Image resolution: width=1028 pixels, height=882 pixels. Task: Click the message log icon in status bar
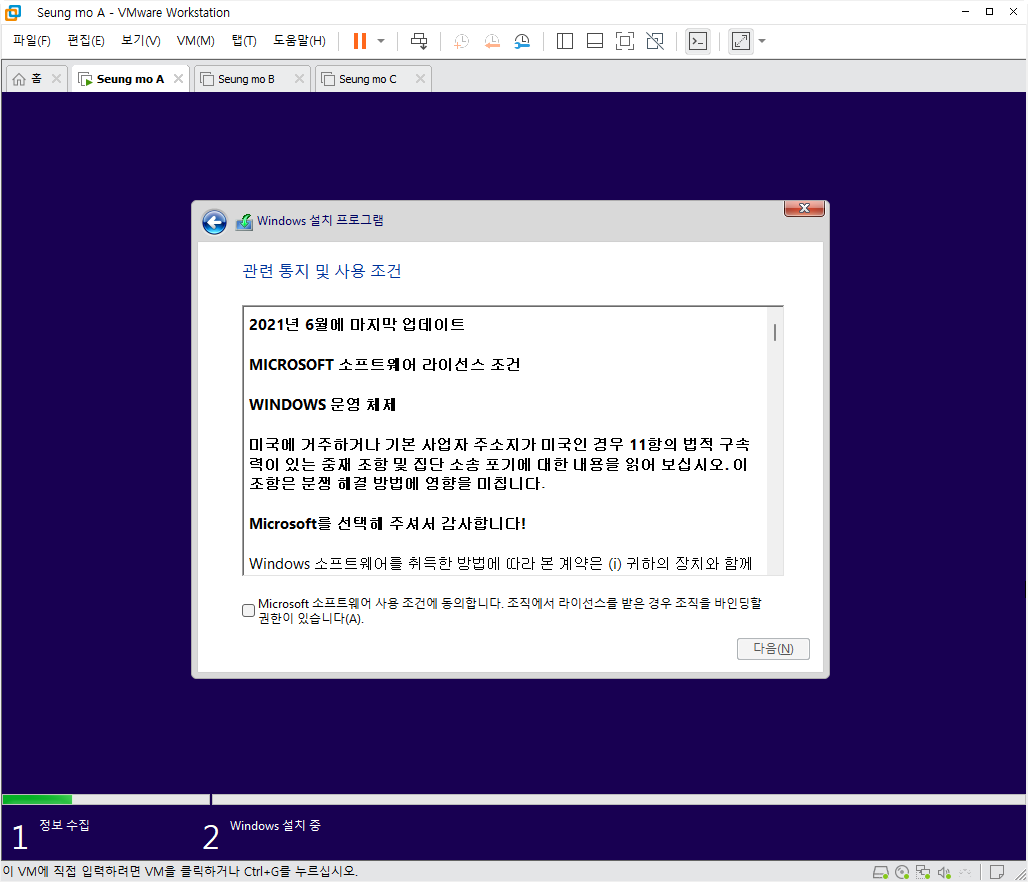(x=997, y=872)
